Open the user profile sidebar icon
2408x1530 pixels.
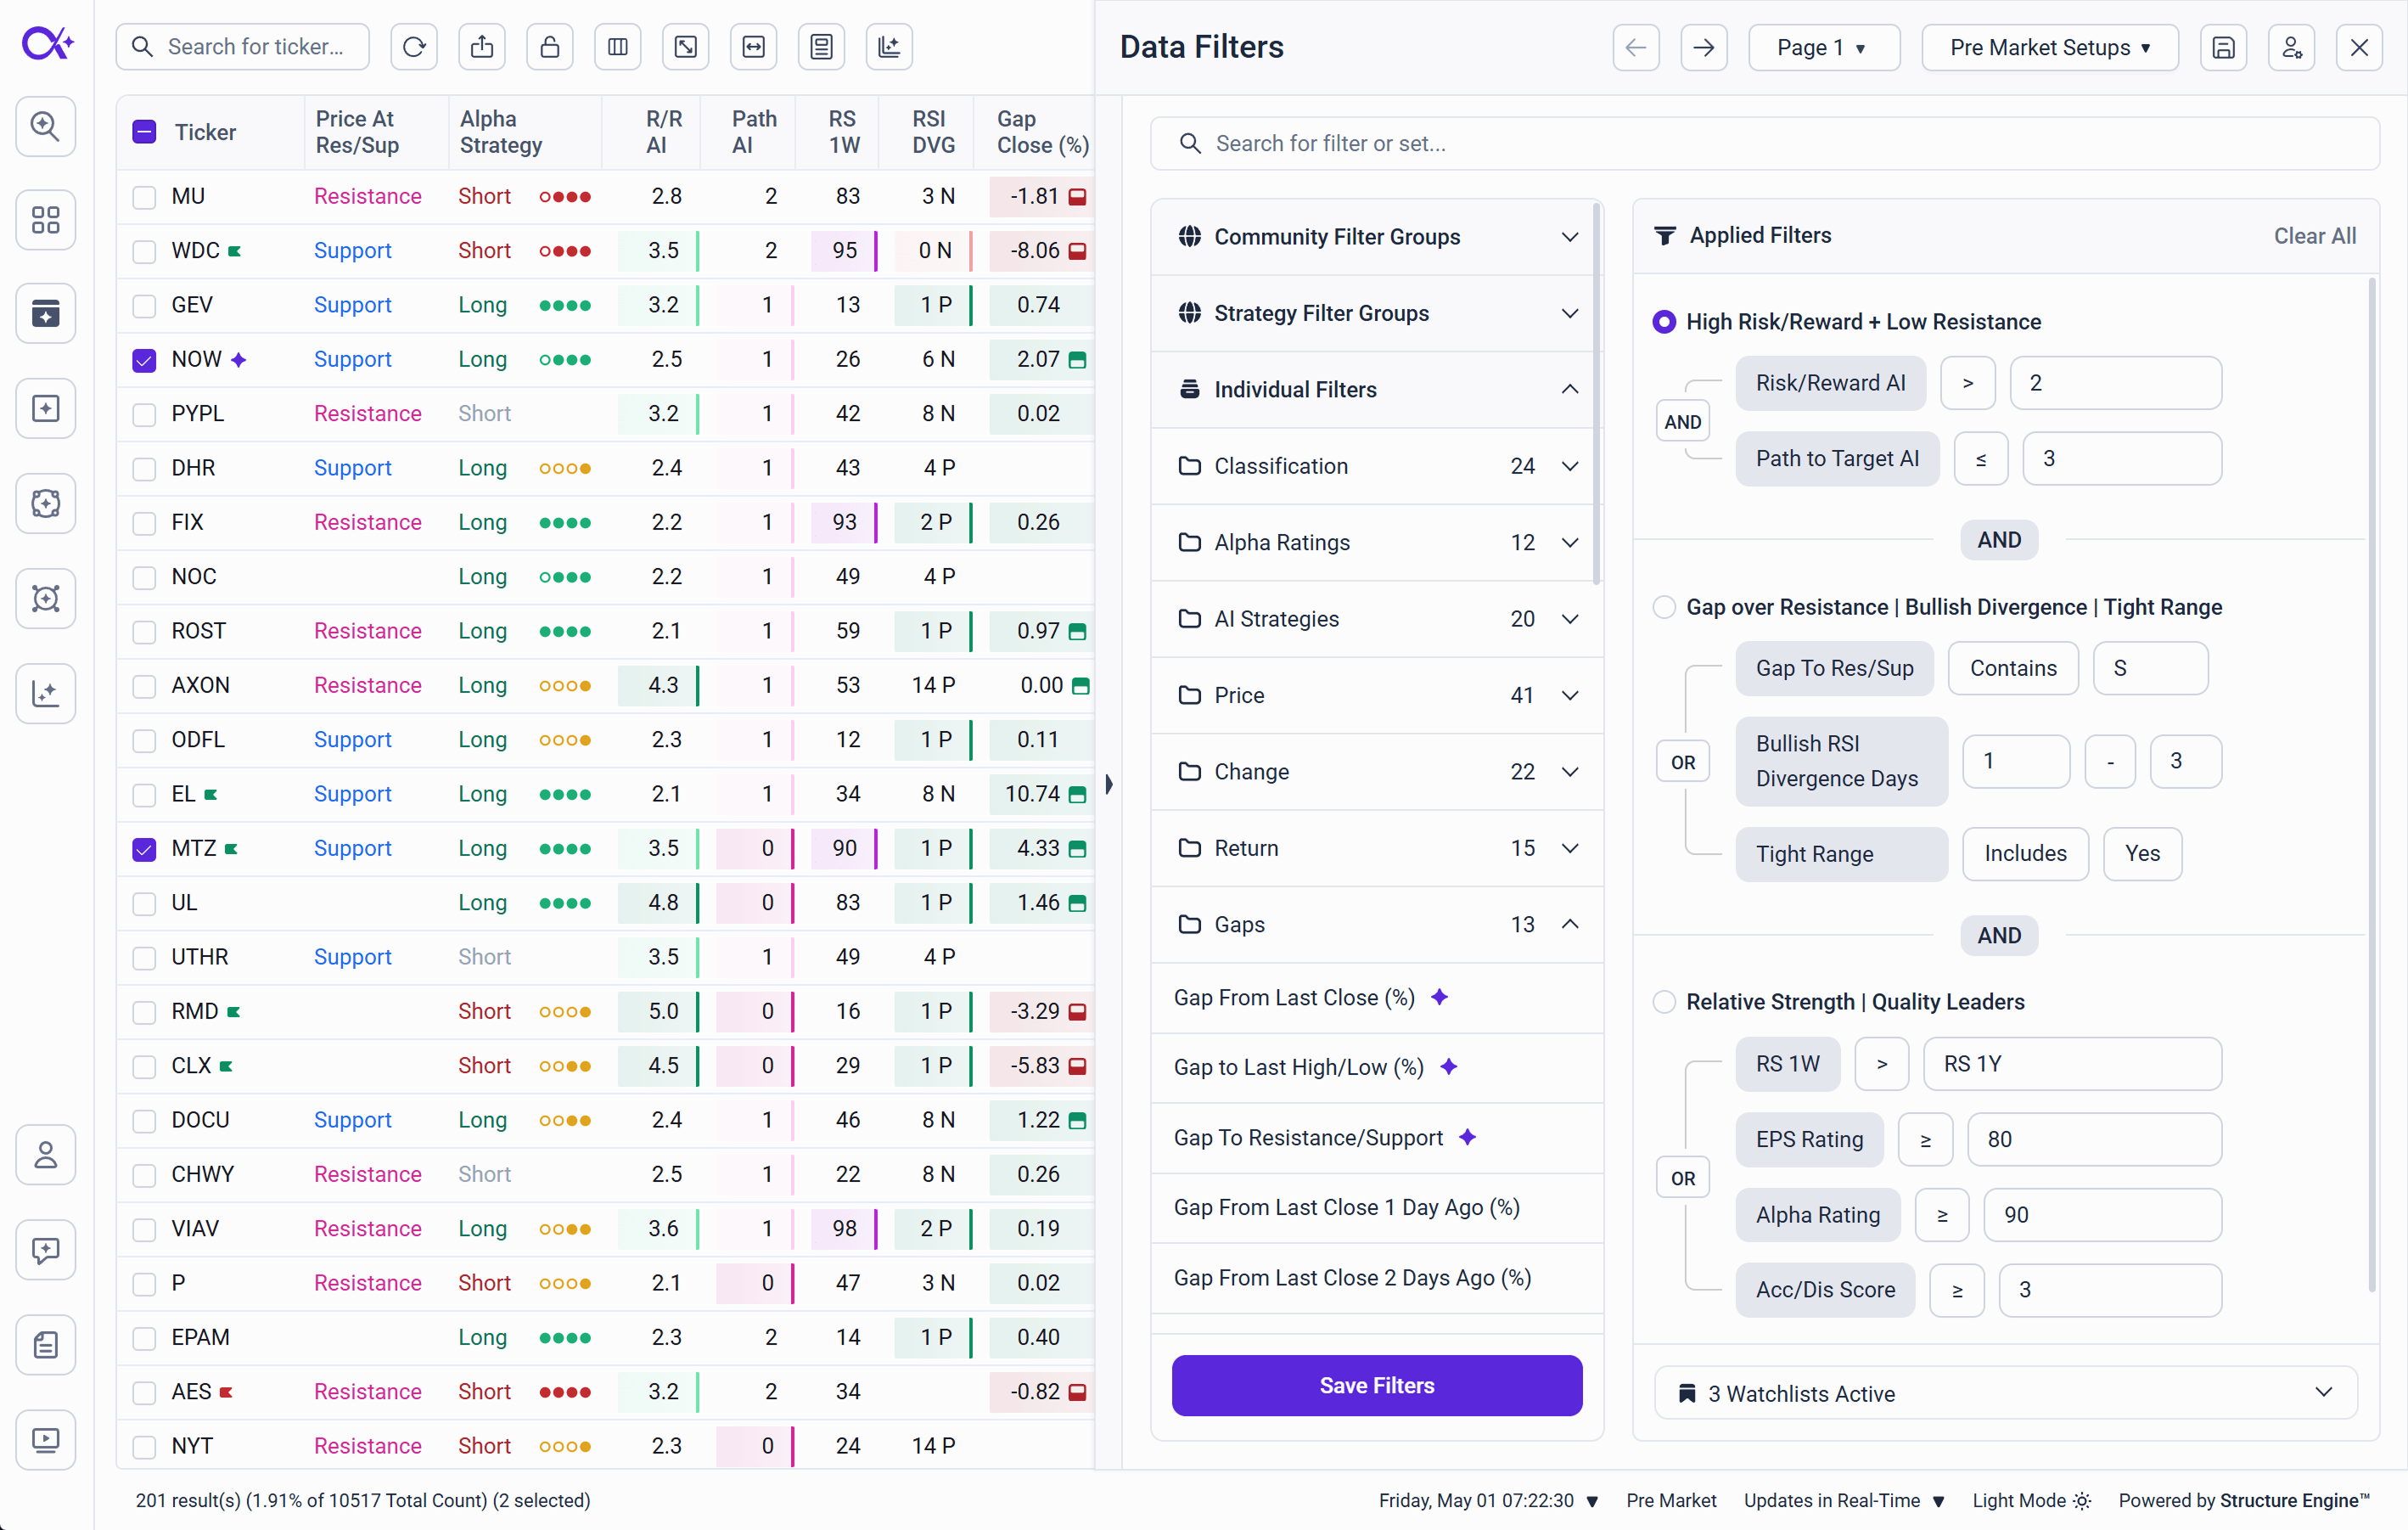46,1155
